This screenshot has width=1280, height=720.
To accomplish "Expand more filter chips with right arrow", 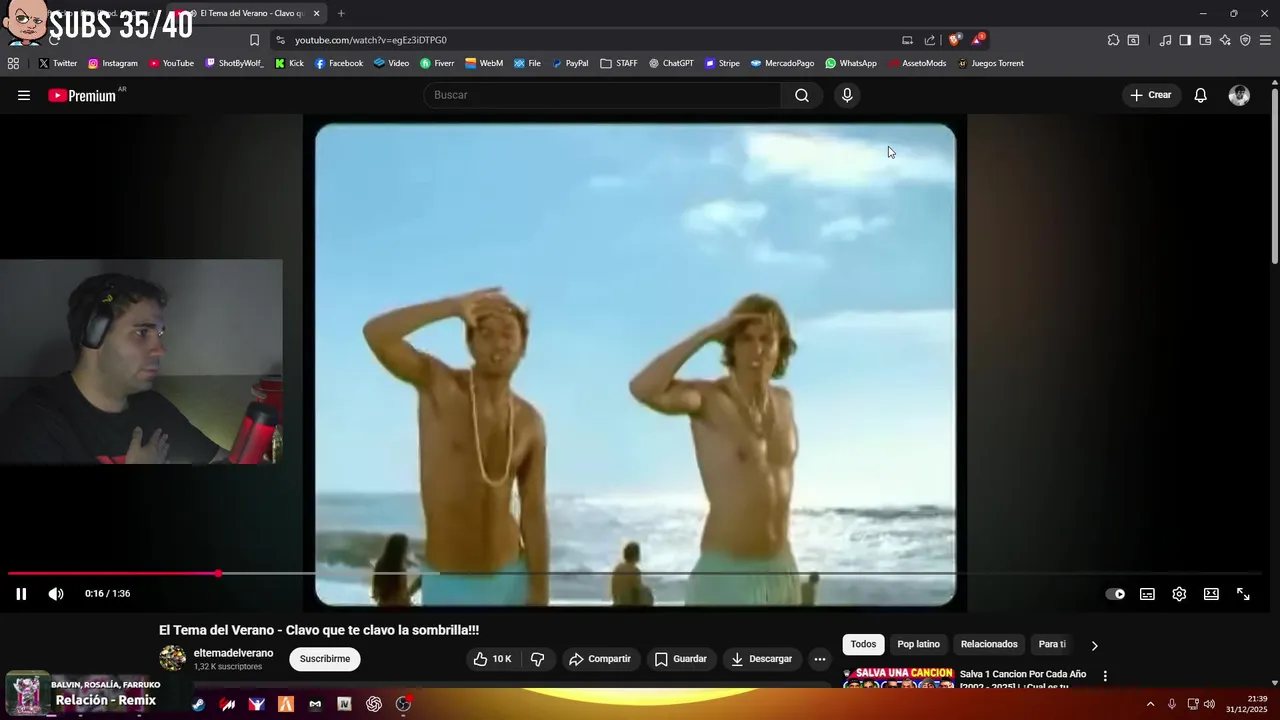I will point(1094,645).
